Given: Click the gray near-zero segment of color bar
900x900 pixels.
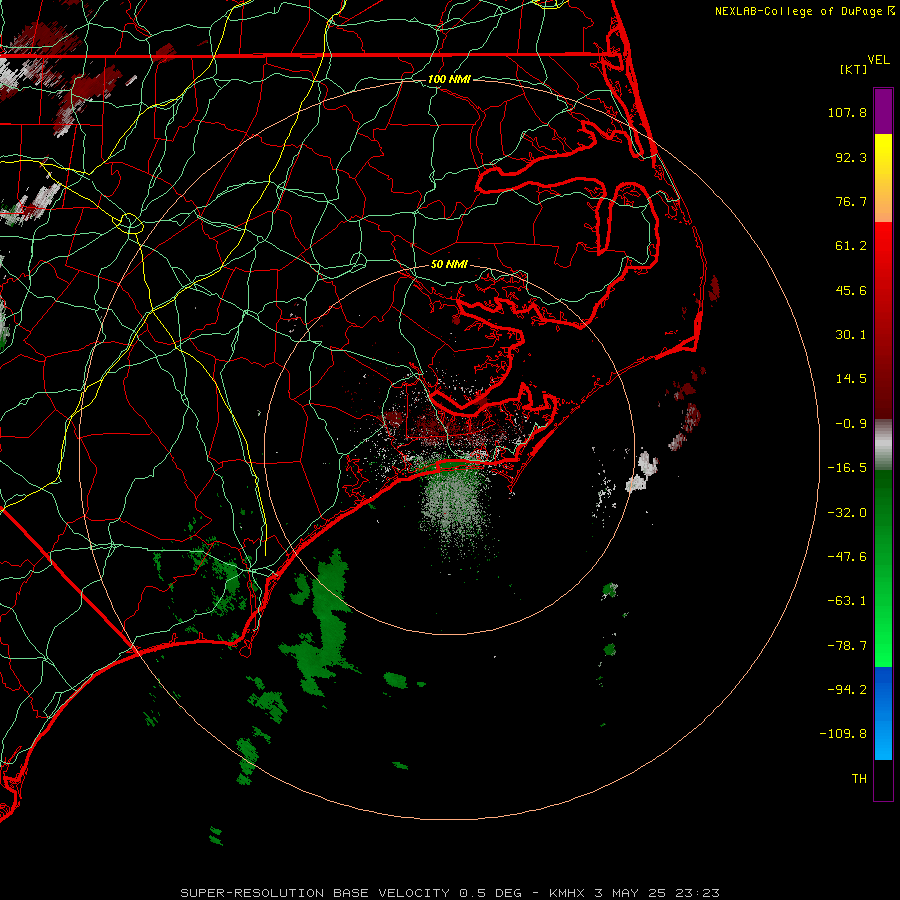Looking at the screenshot, I should [883, 443].
